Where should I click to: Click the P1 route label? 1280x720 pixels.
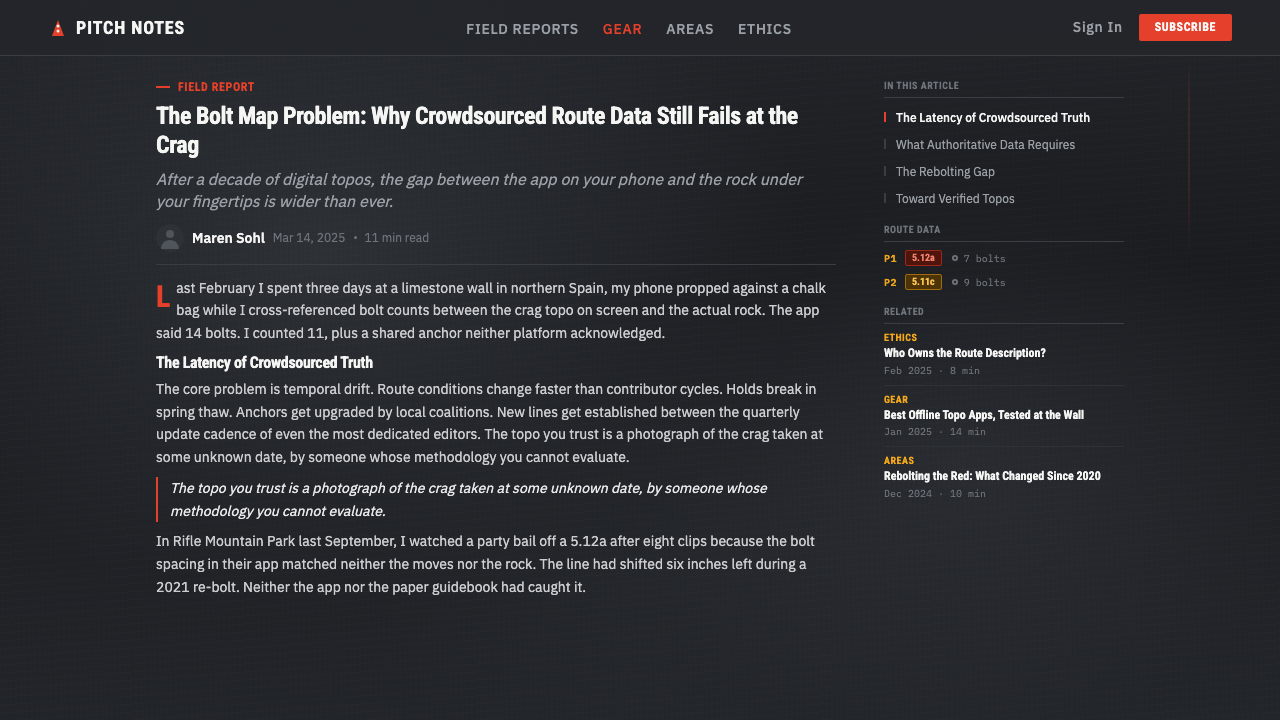pyautogui.click(x=890, y=258)
